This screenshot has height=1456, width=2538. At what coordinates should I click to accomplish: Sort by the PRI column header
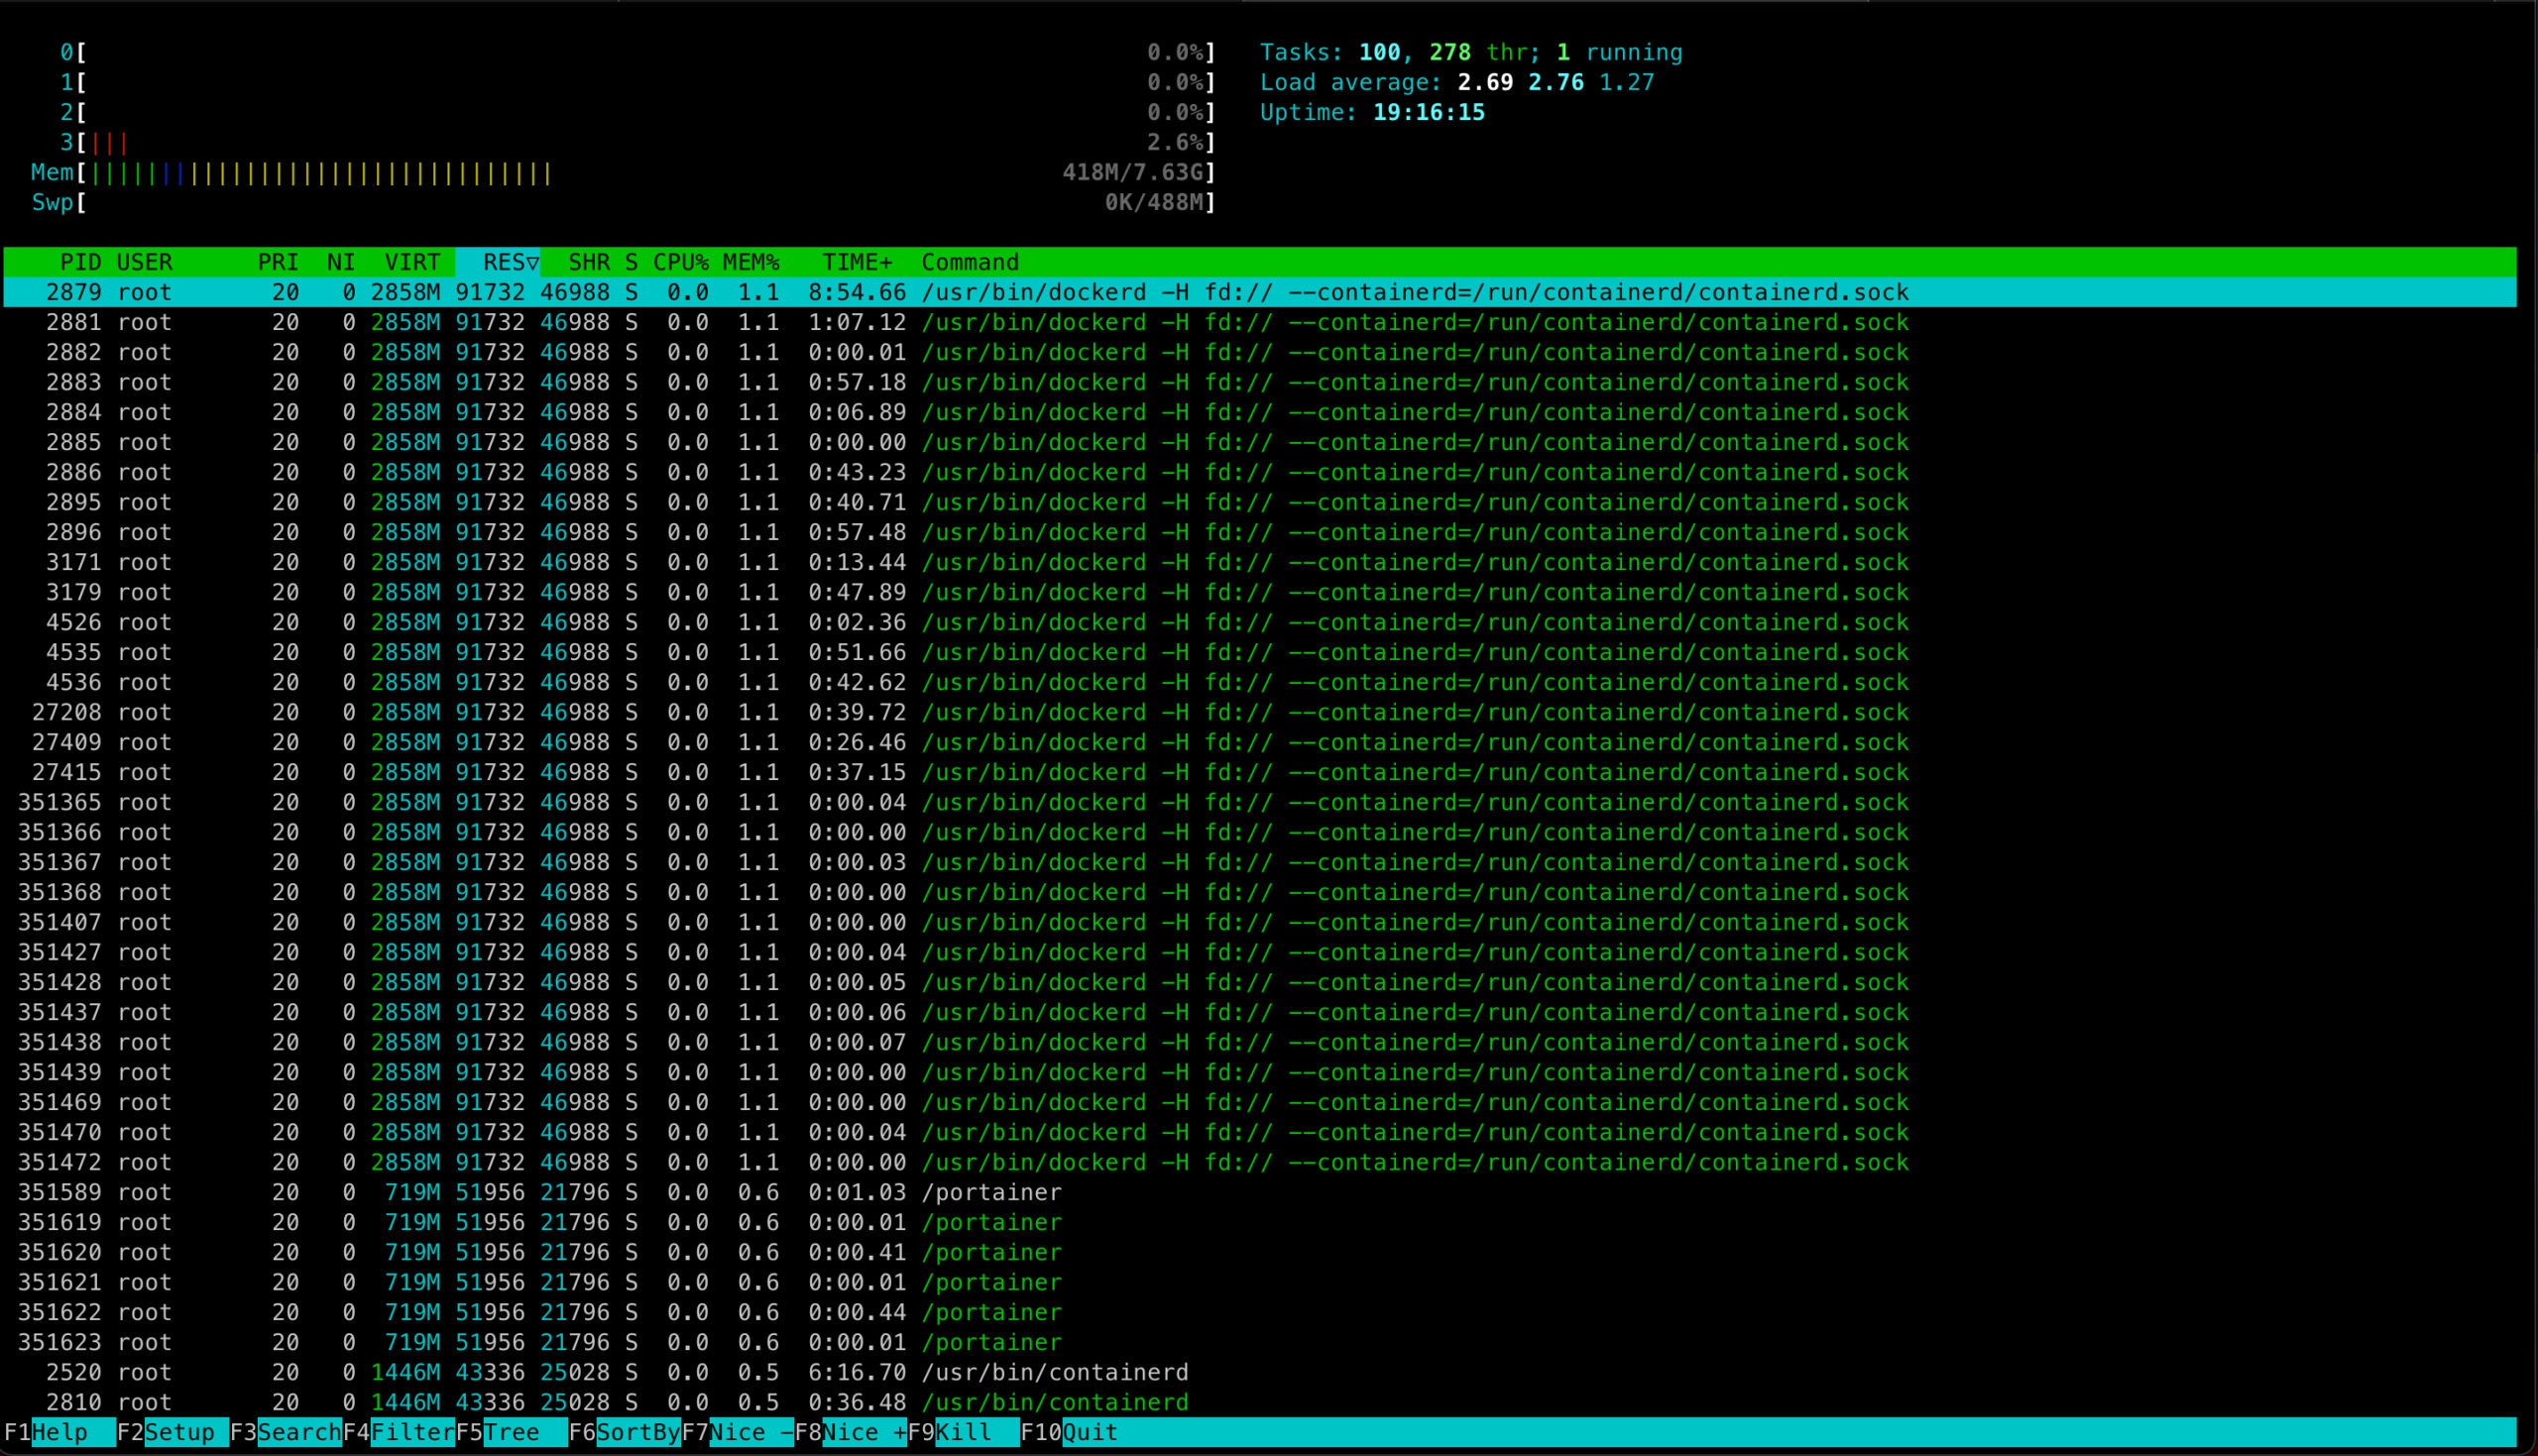pos(278,262)
